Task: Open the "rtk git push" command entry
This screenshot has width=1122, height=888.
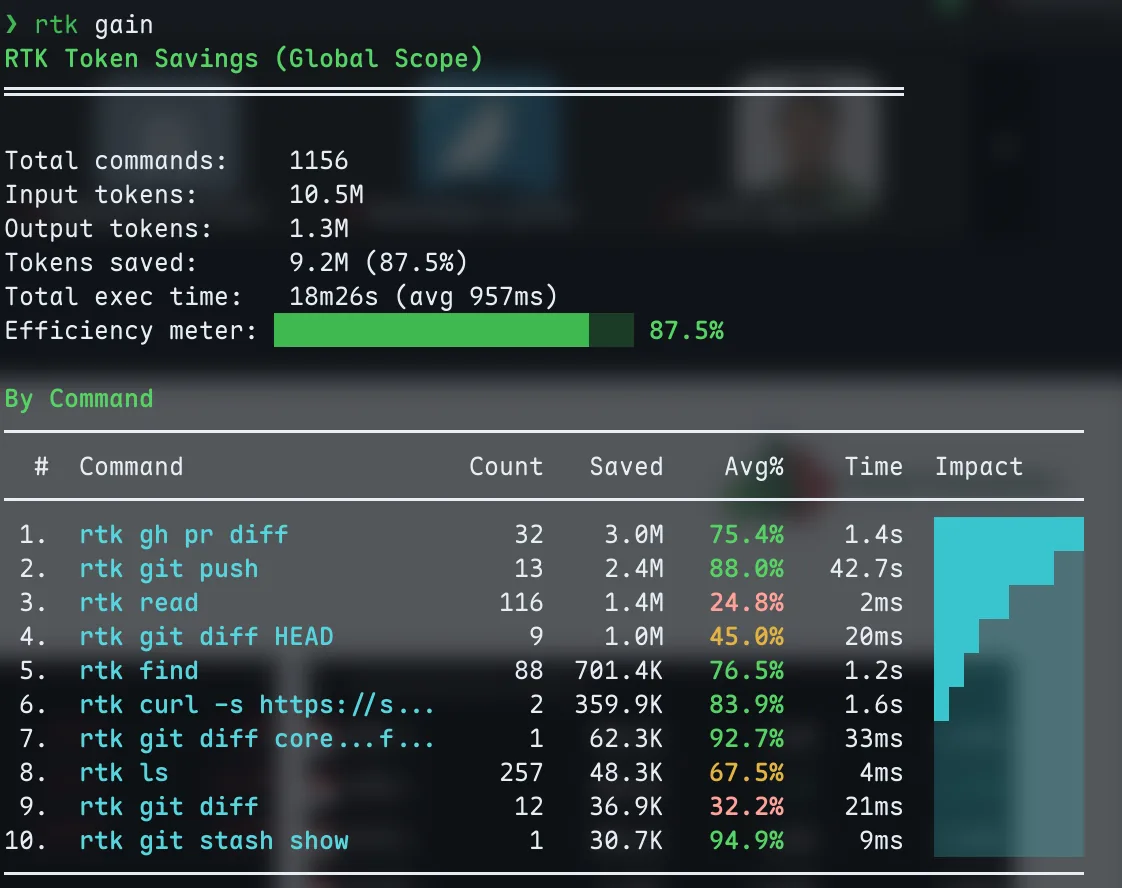Action: click(168, 569)
